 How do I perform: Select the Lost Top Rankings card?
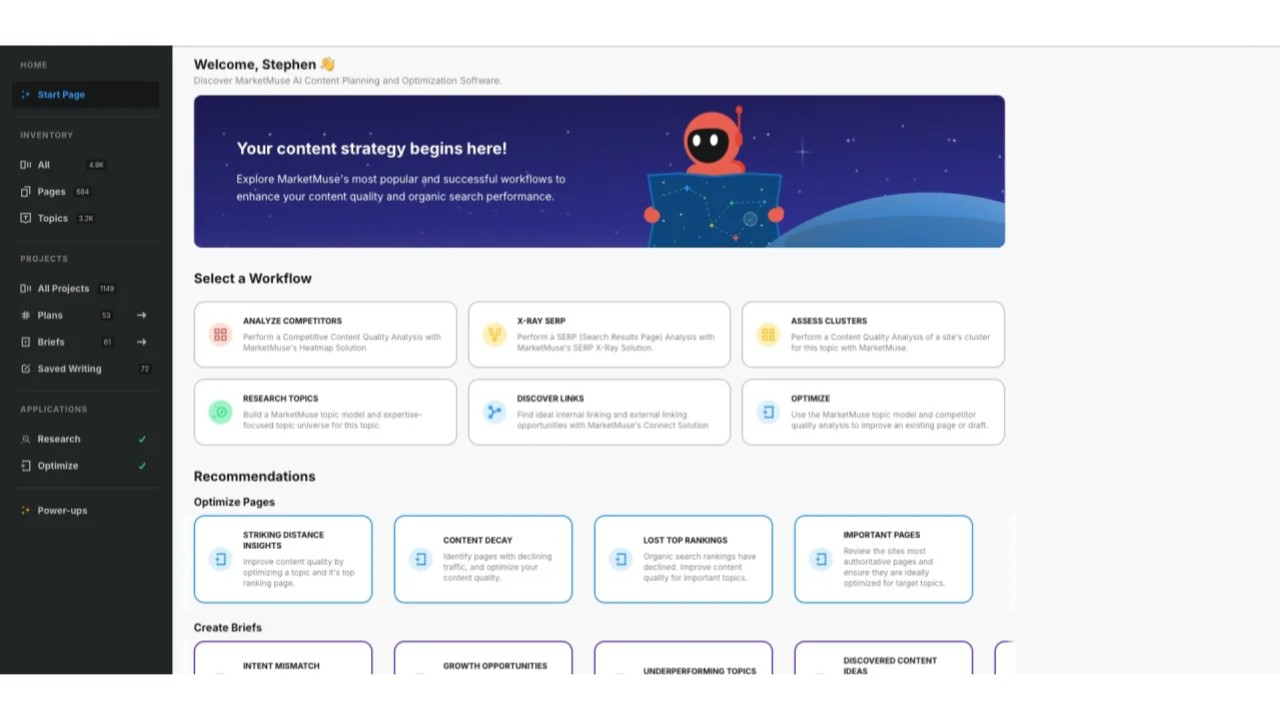point(683,559)
